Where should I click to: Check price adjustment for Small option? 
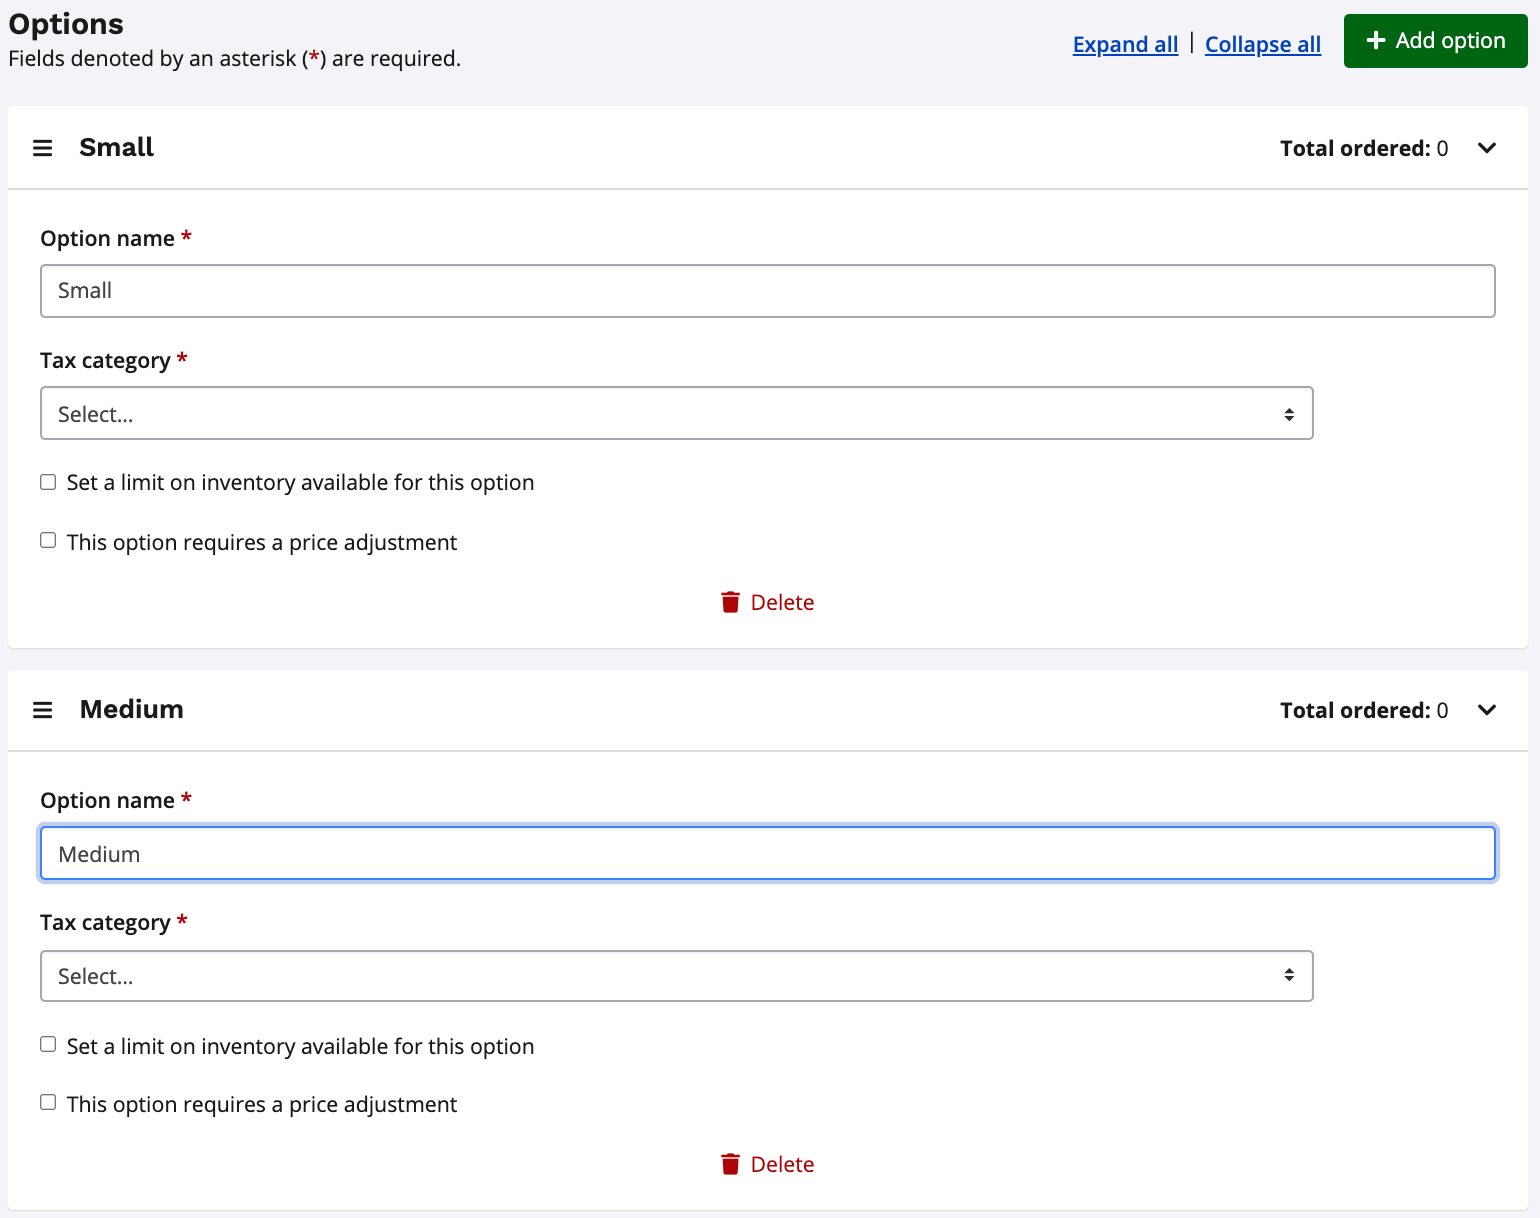pyautogui.click(x=48, y=541)
